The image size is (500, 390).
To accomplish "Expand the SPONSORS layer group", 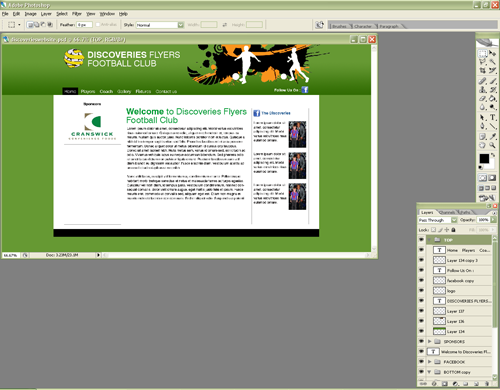I will point(430,341).
